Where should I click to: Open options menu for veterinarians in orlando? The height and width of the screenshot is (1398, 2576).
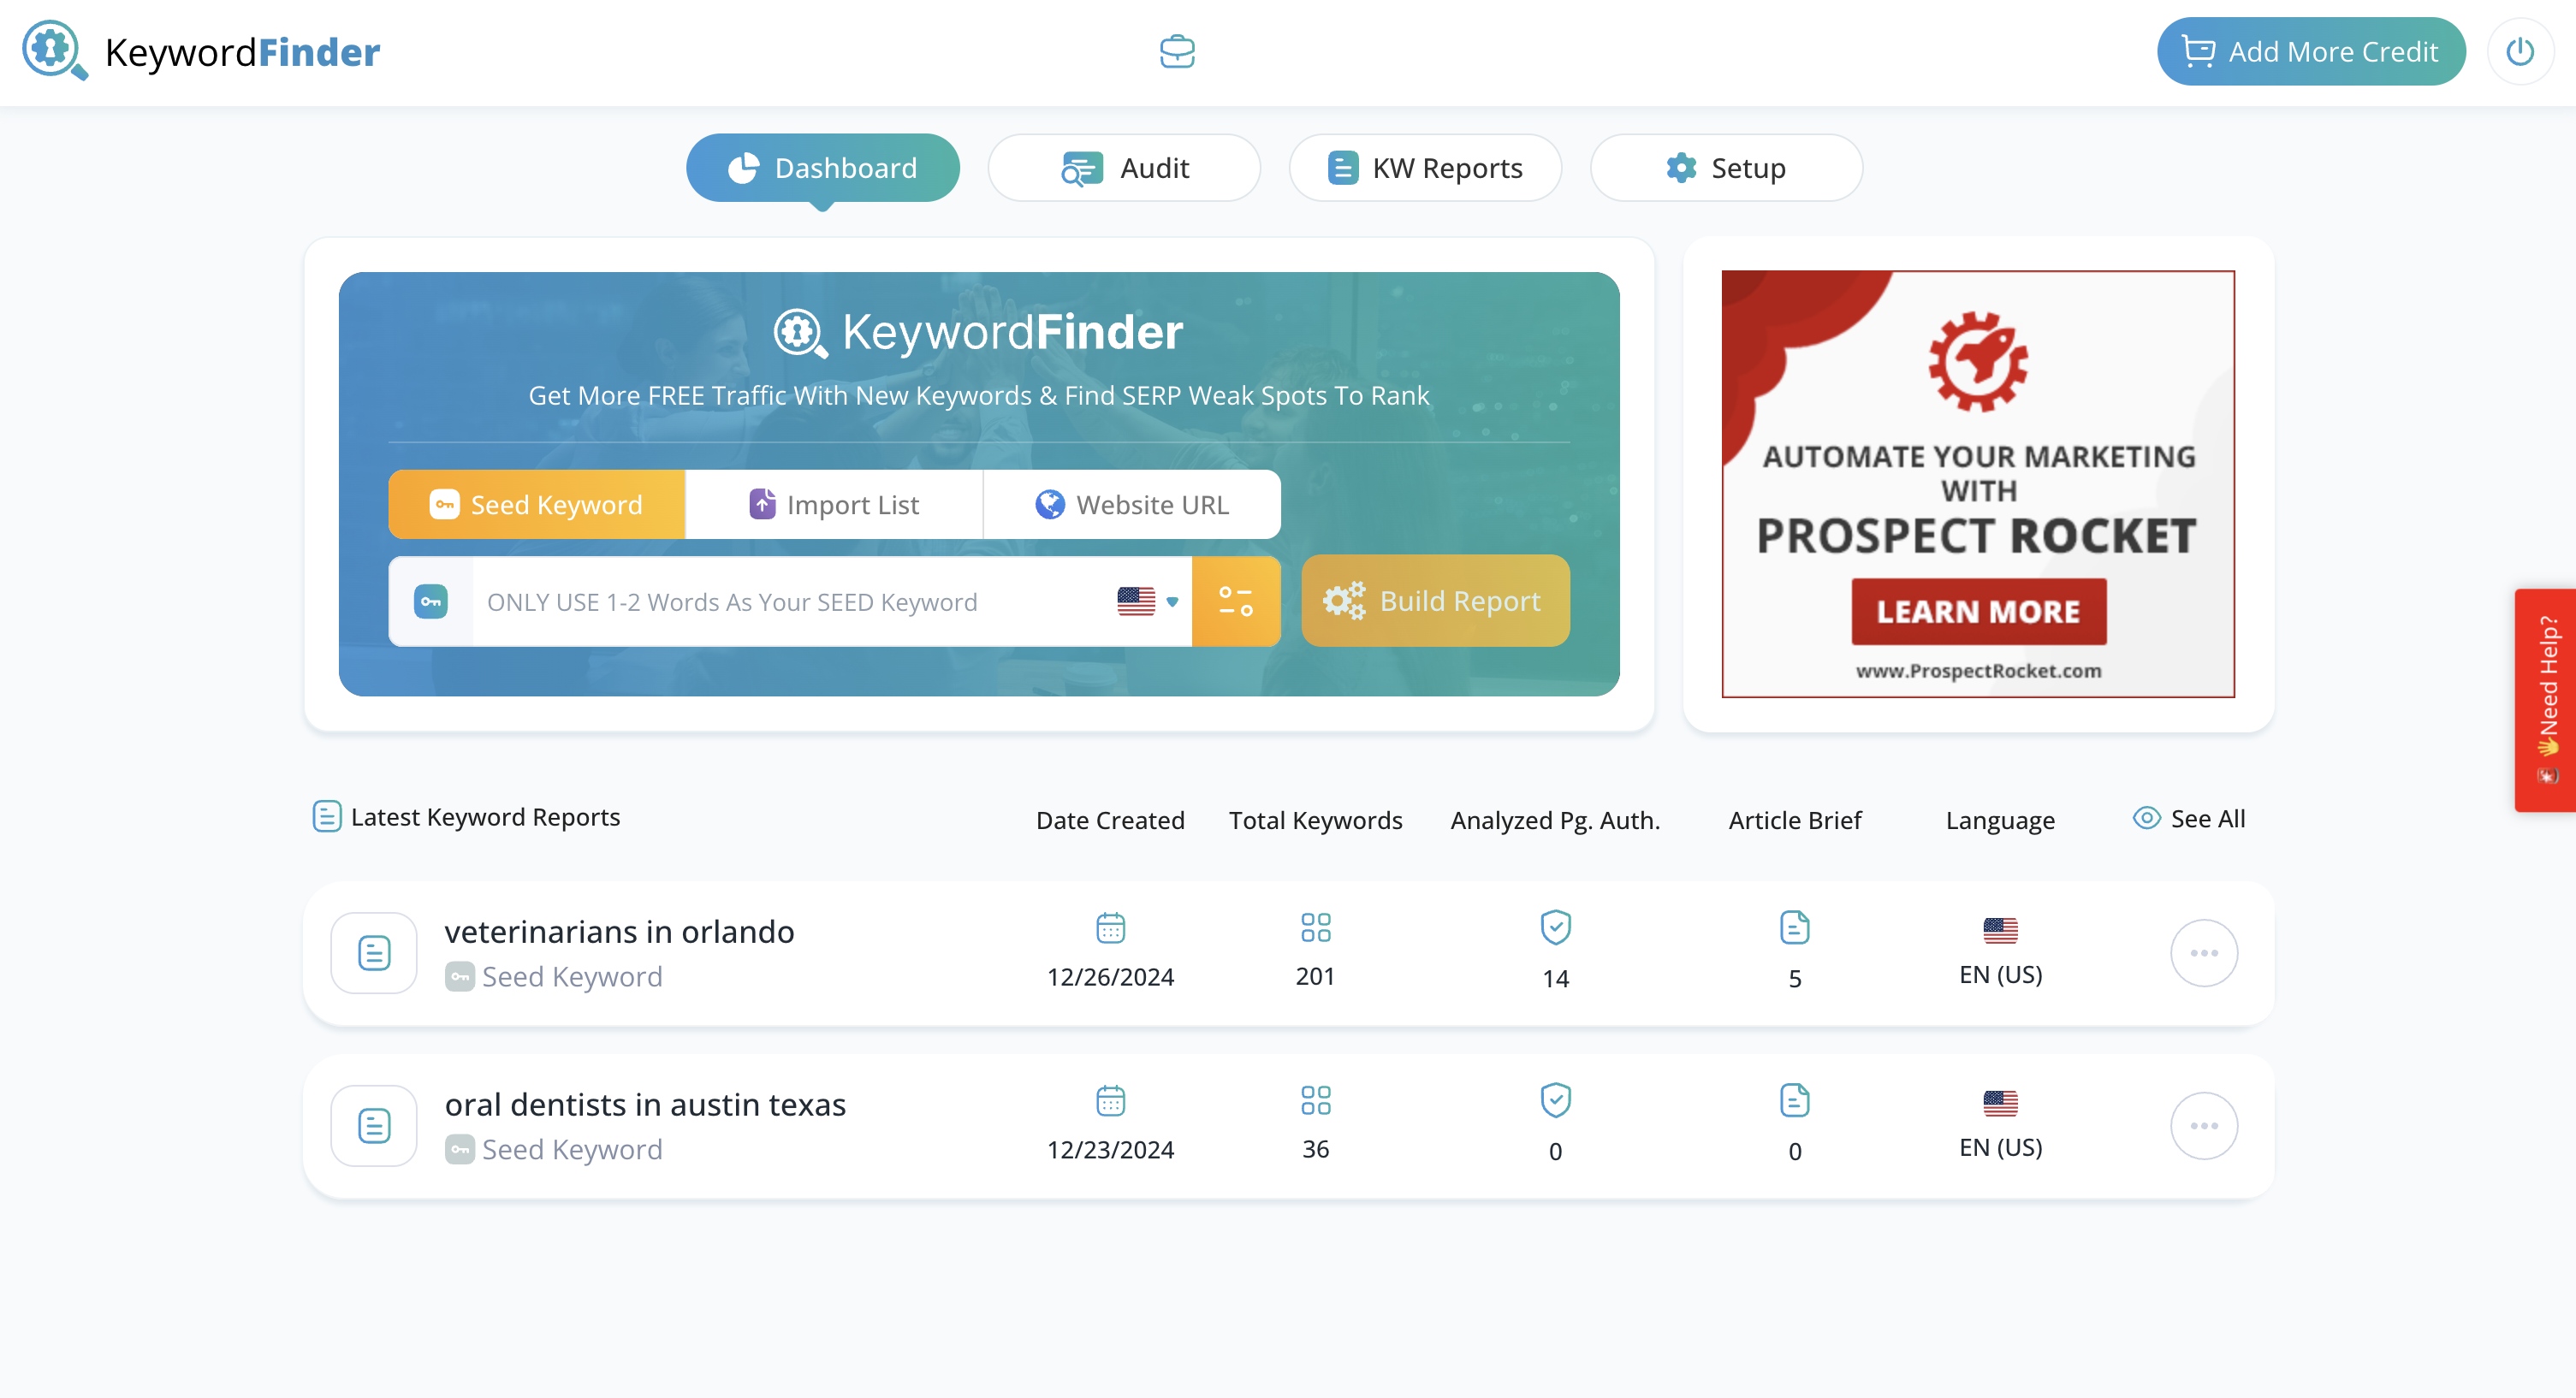[x=2203, y=952]
